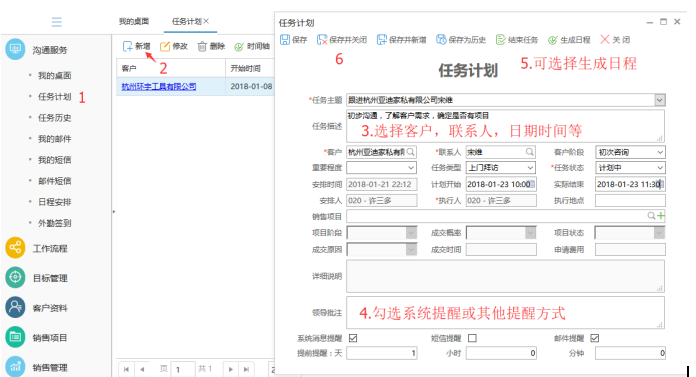Screen dimensions: 696x377
Task: Toggle the 系统消息提醒 checkbox
Action: [353, 338]
